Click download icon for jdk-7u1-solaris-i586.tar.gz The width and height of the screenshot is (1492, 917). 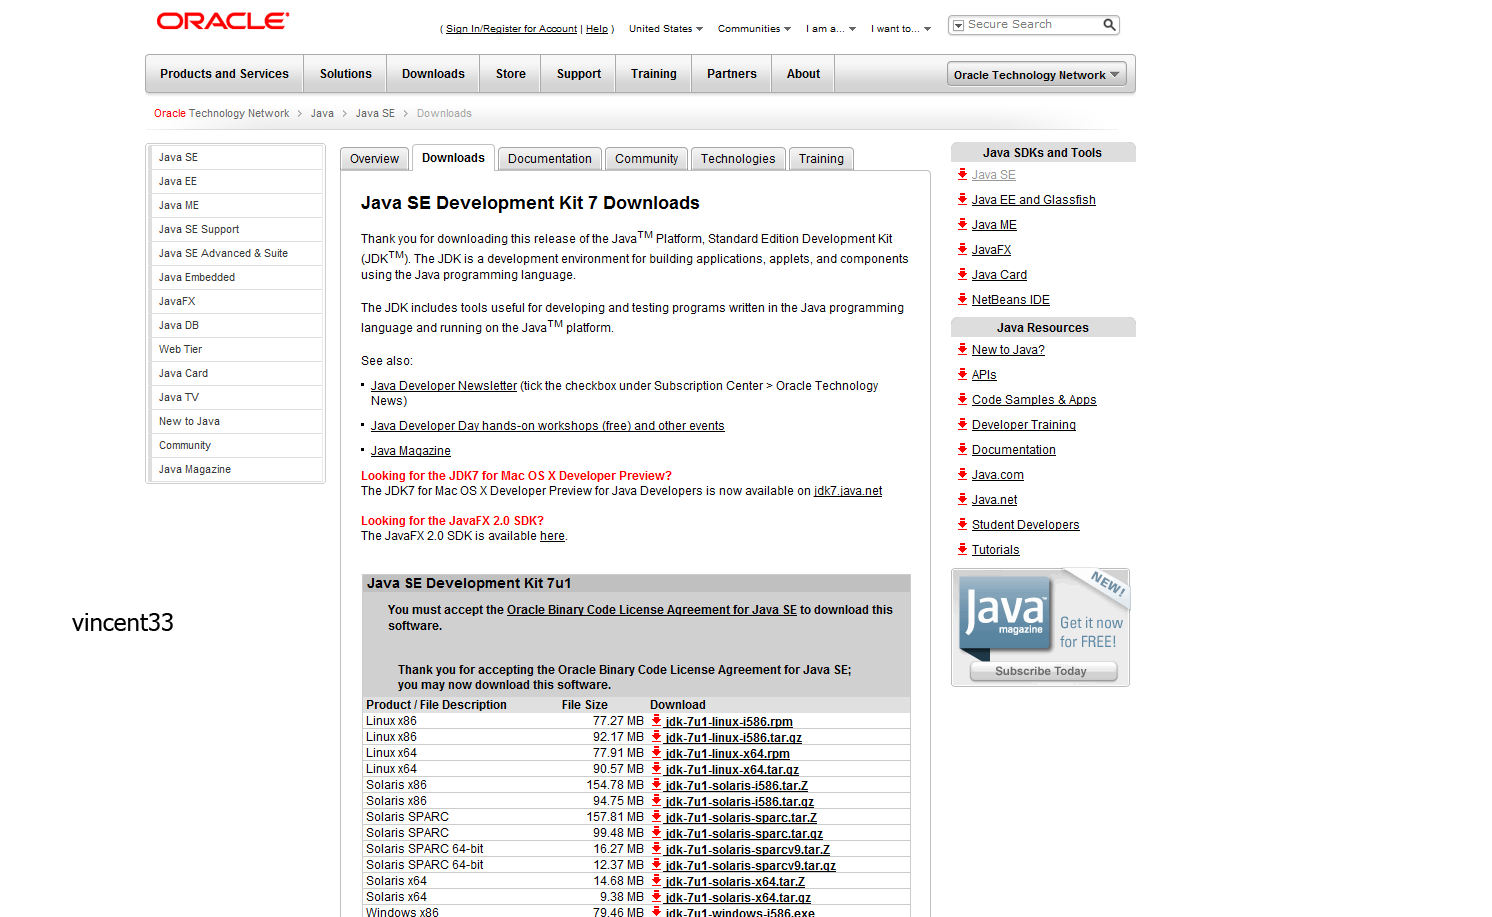click(x=656, y=800)
